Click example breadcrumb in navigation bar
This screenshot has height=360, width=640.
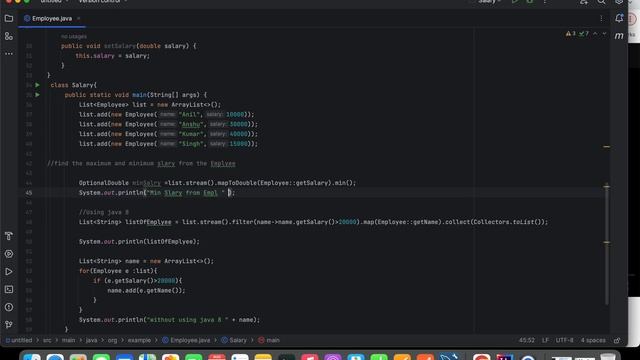139,340
